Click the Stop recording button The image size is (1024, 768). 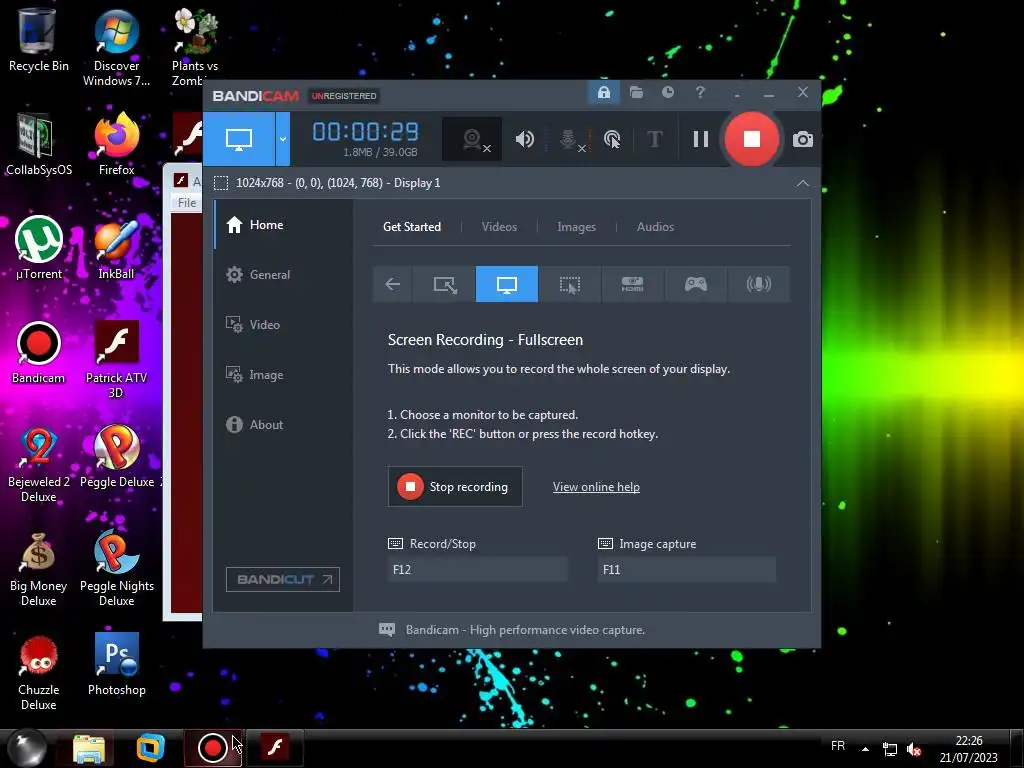point(455,487)
